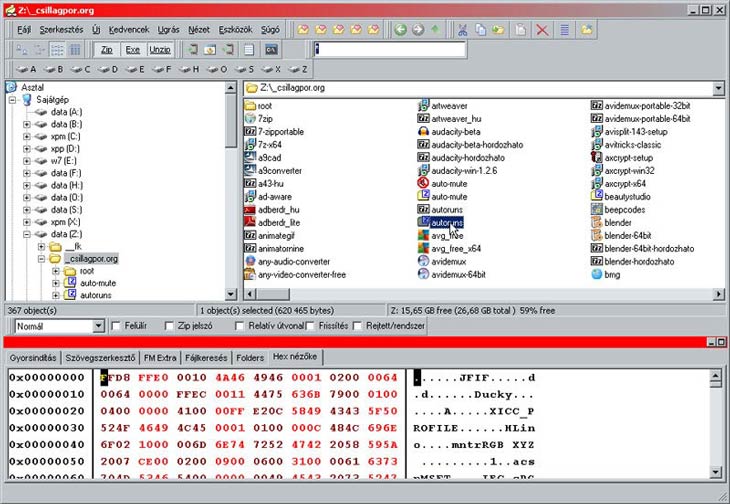Switch to the FM Extra tab
The width and height of the screenshot is (730, 504).
click(160, 358)
